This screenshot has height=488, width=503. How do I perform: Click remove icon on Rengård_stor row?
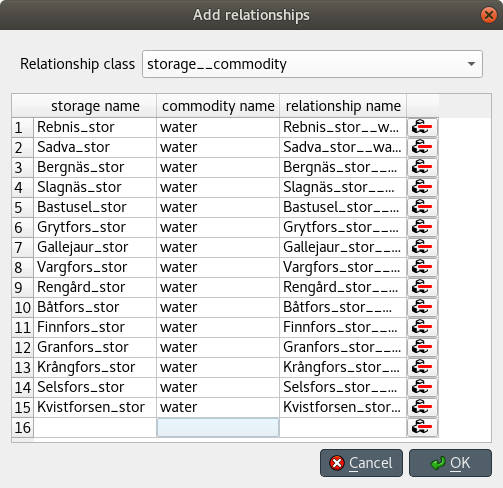[x=422, y=287]
